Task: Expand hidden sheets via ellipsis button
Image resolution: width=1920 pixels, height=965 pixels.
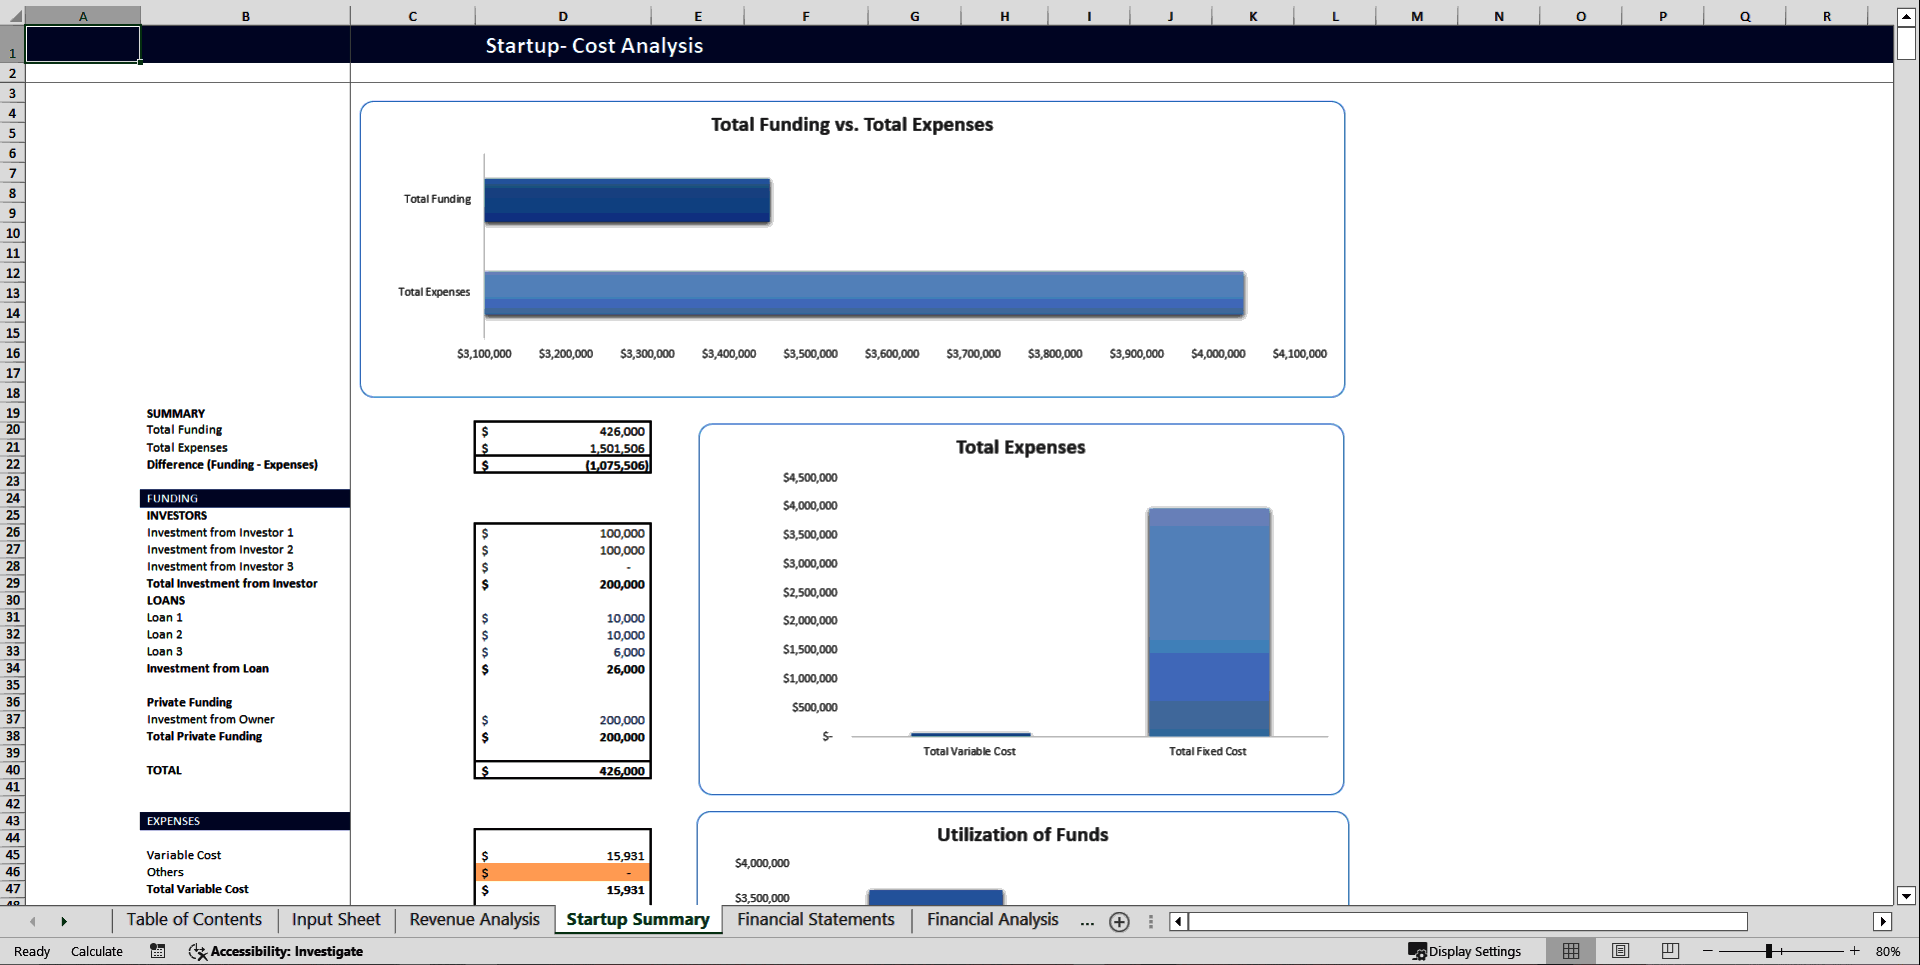Action: (1086, 922)
